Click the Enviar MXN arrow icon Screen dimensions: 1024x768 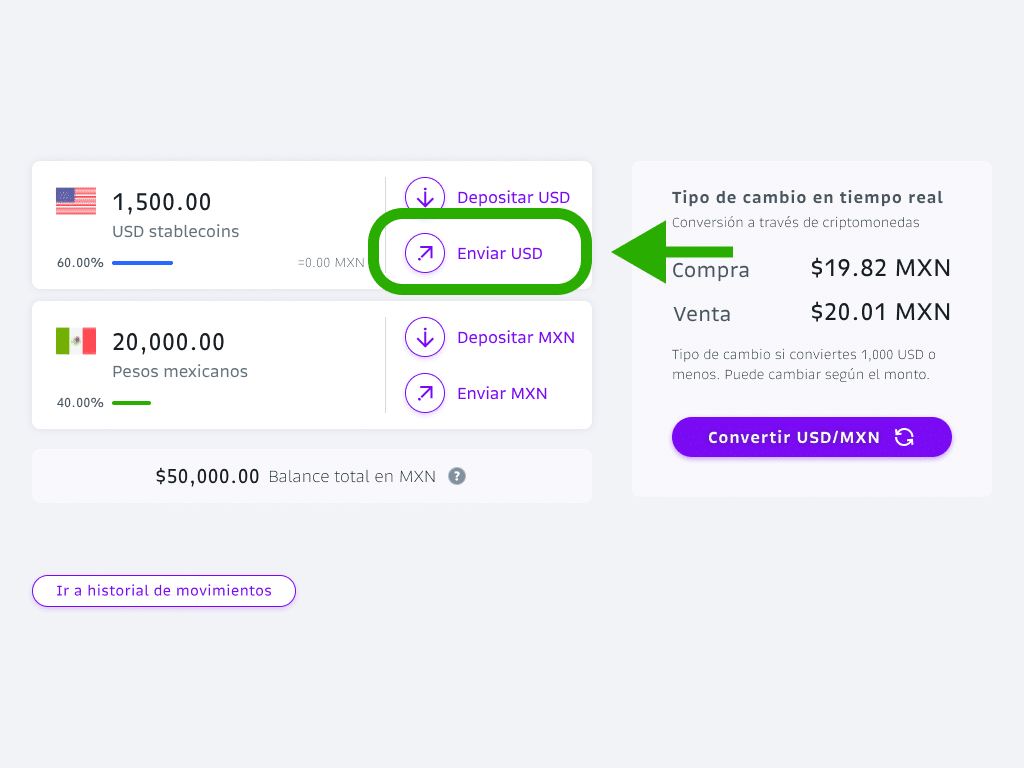coord(425,393)
